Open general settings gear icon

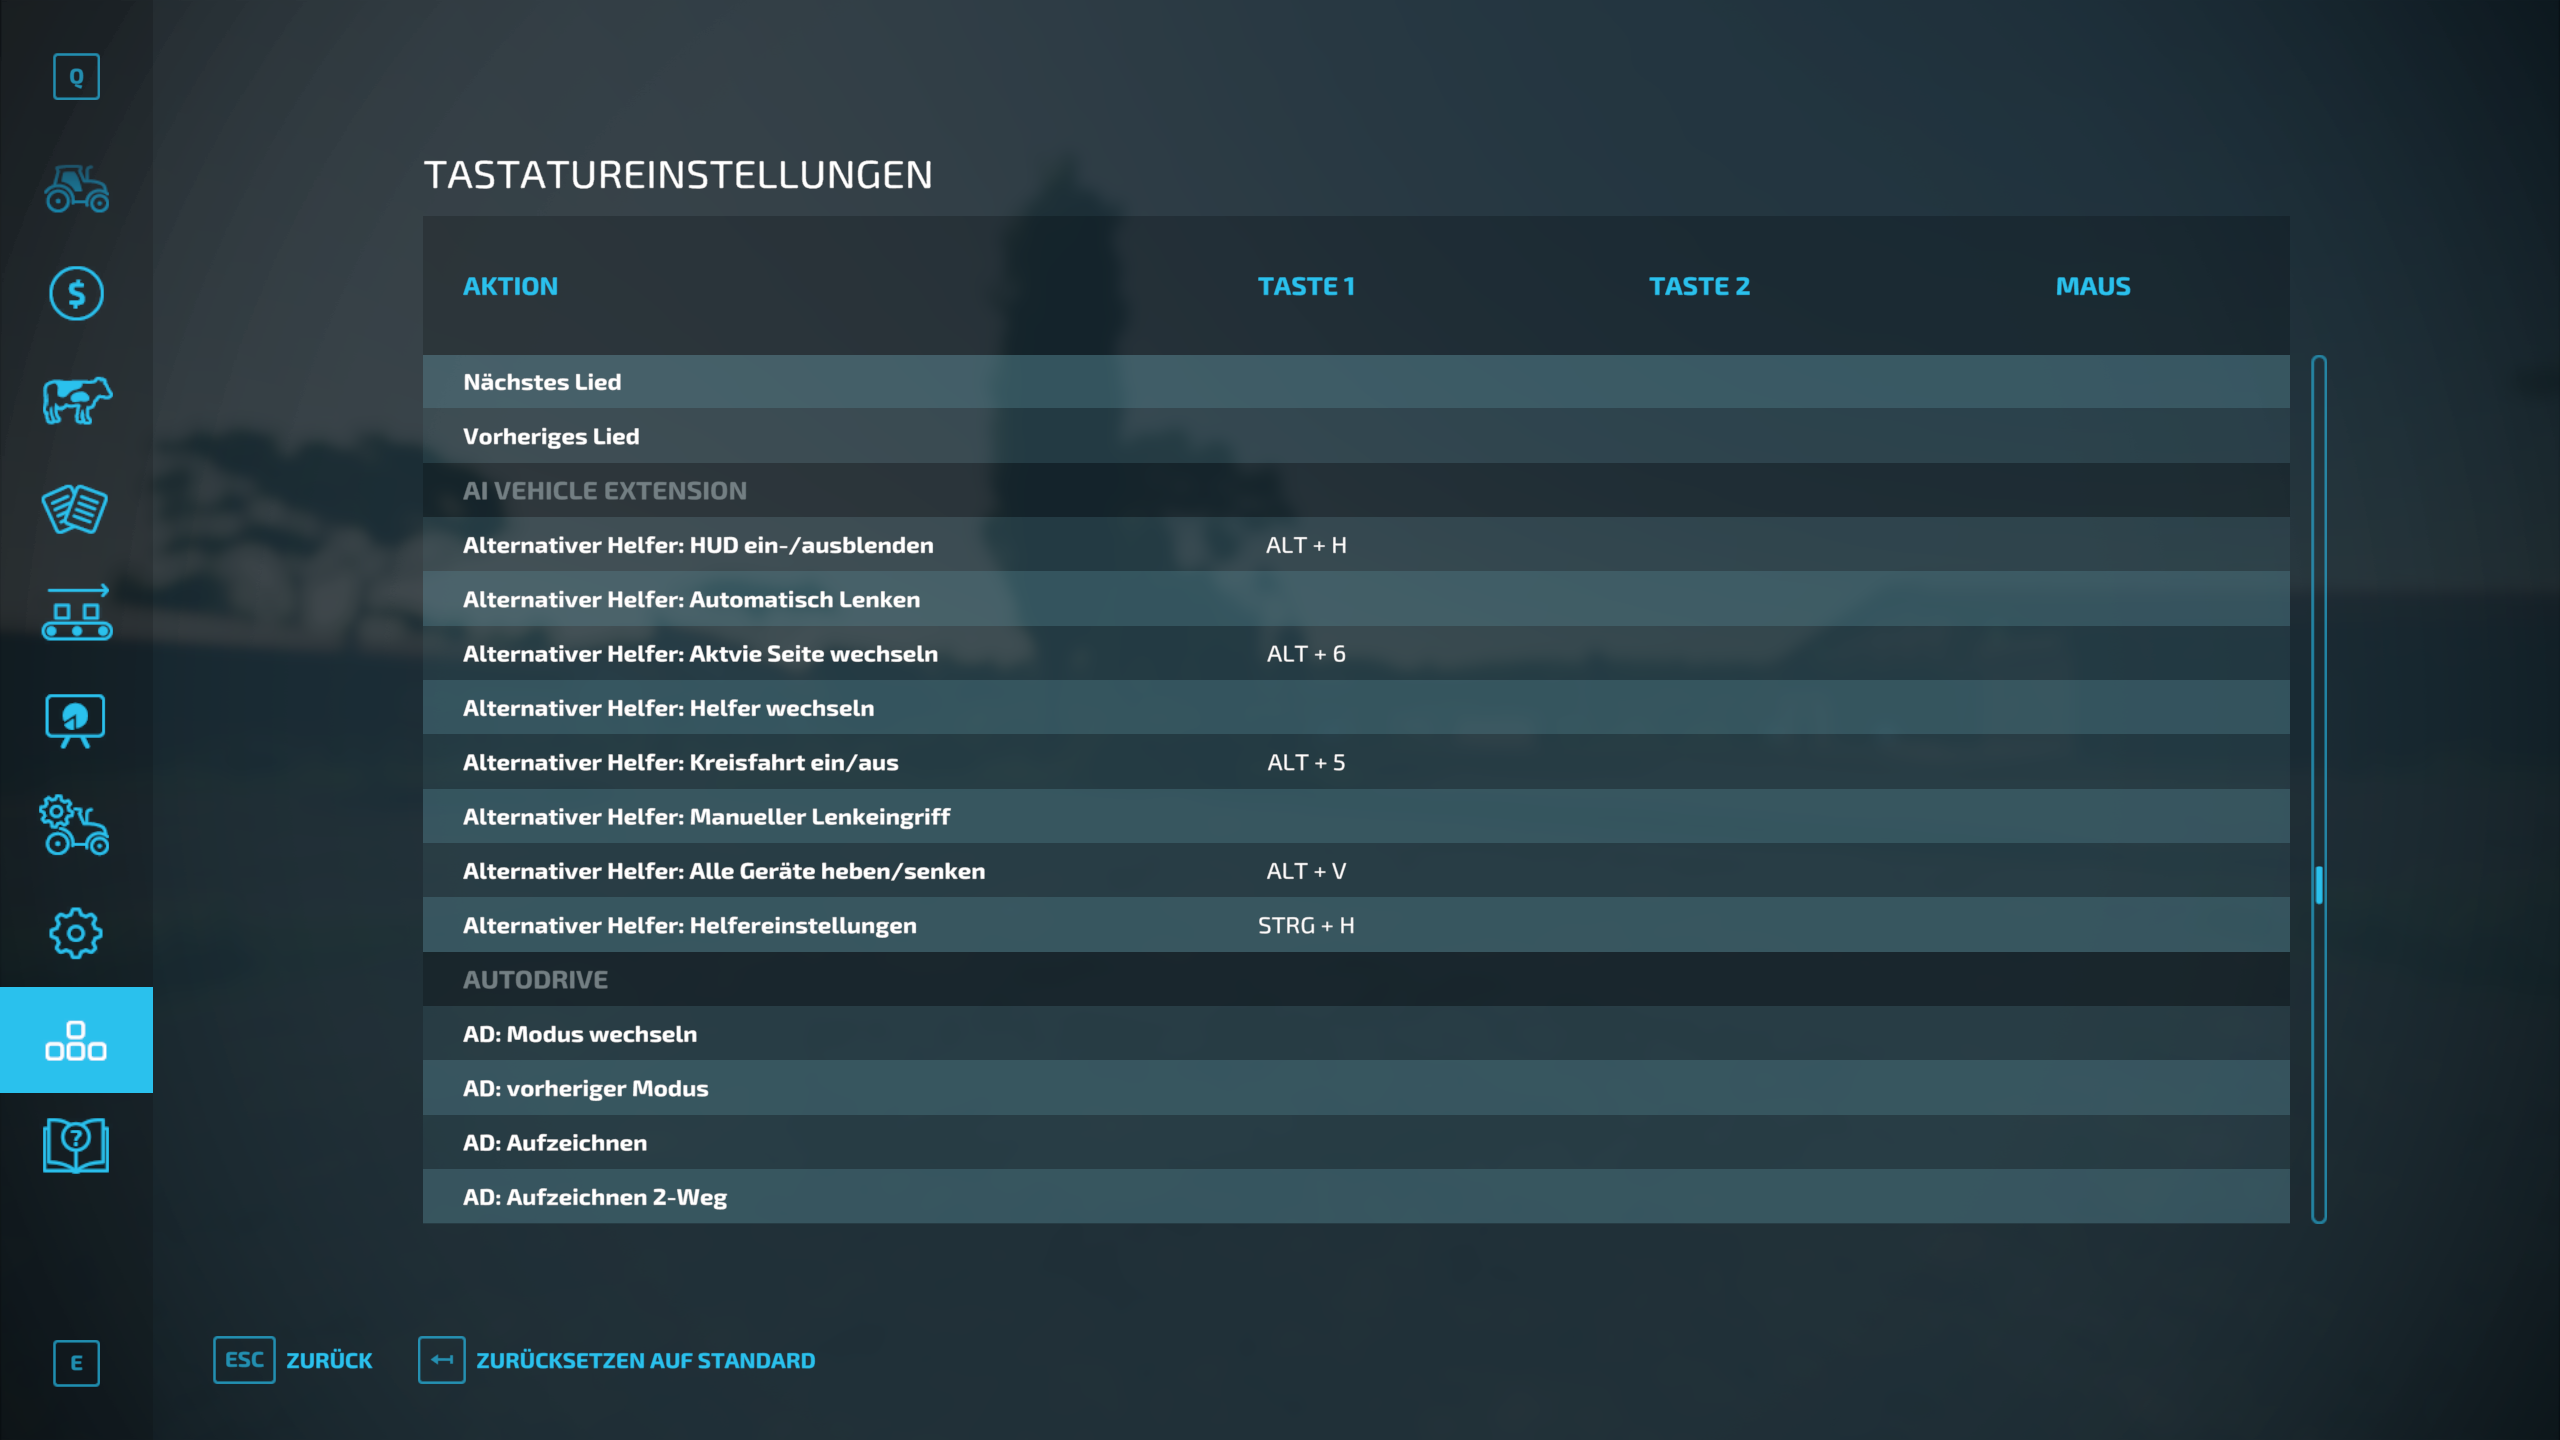click(x=76, y=933)
